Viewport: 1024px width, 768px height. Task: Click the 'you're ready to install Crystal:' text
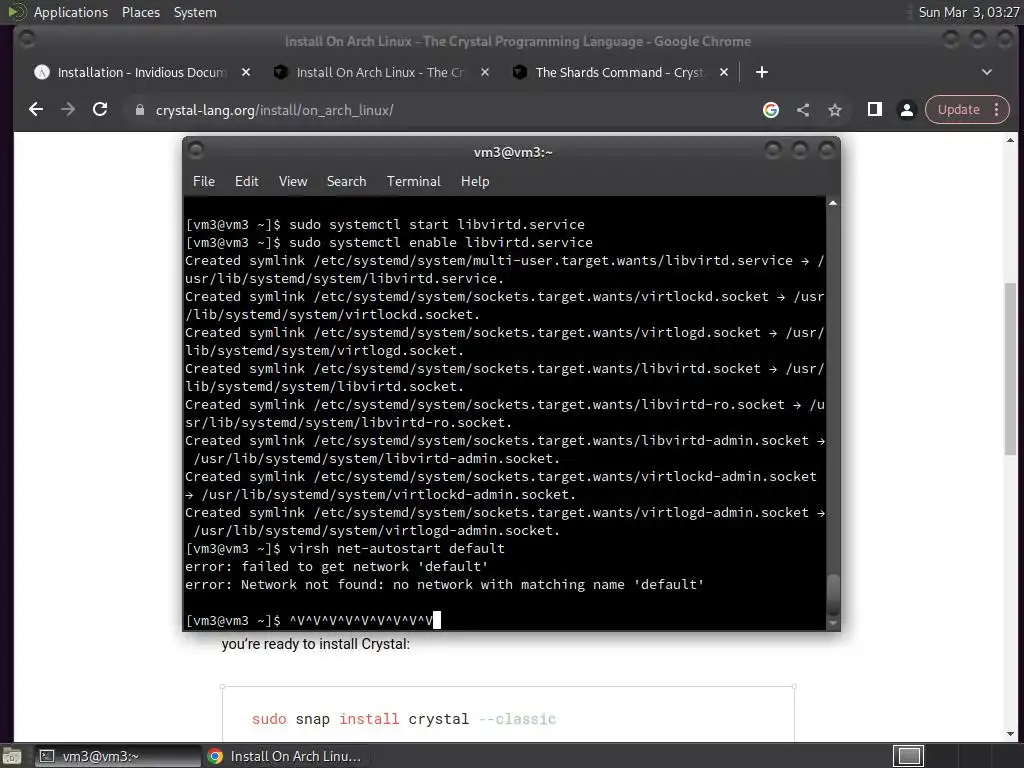point(315,644)
